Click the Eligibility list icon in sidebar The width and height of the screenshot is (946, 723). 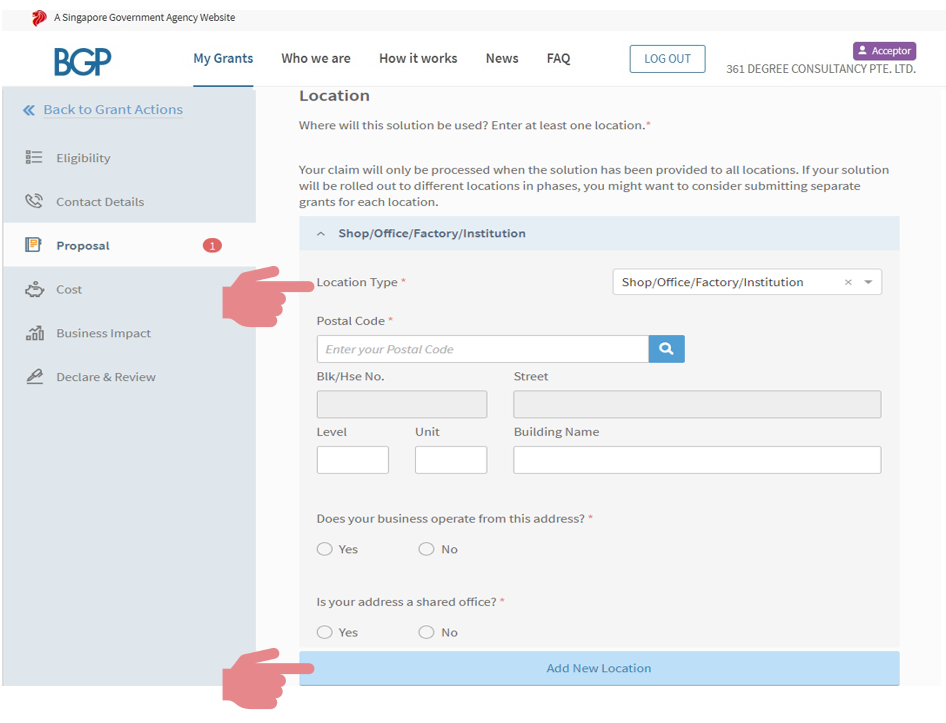(34, 158)
